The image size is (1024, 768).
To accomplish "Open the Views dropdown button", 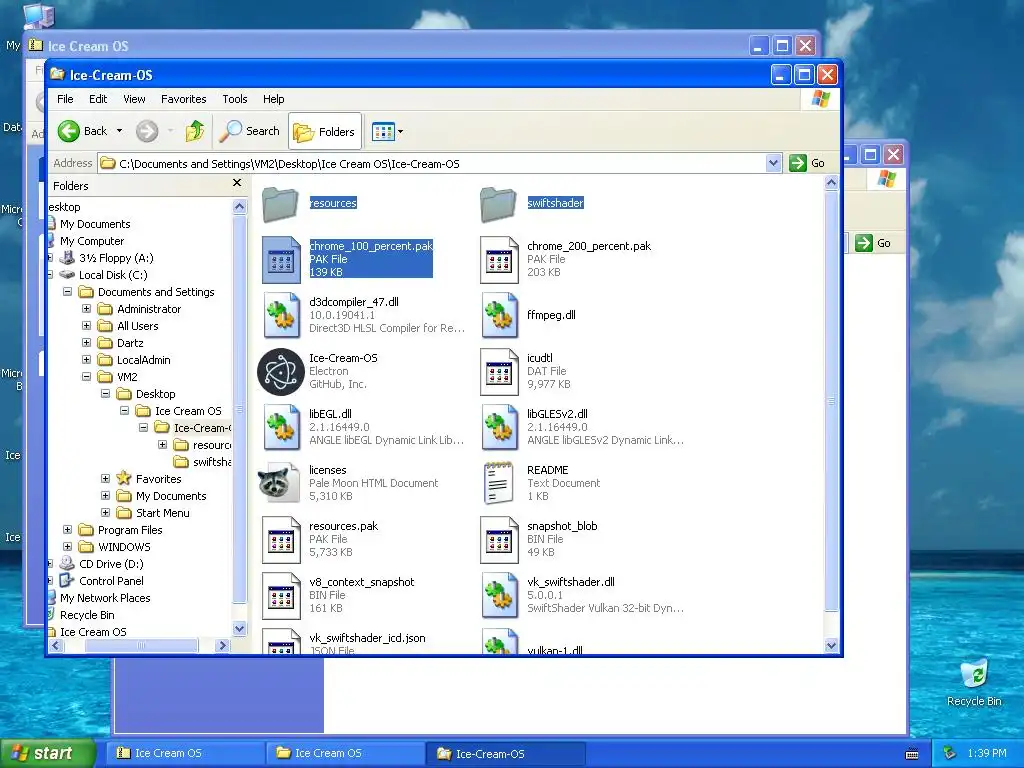I will 387,132.
